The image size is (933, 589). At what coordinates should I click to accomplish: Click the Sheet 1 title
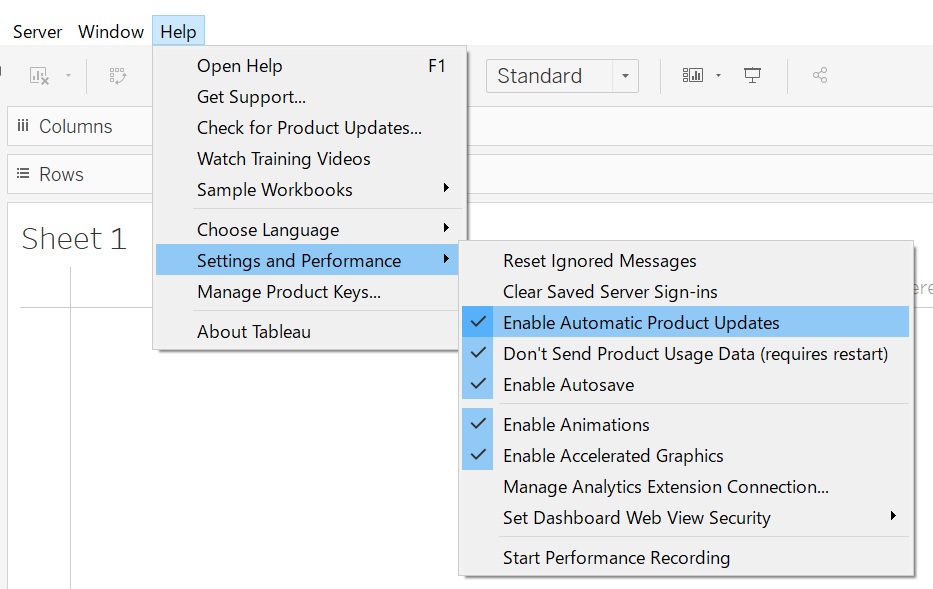pos(74,239)
